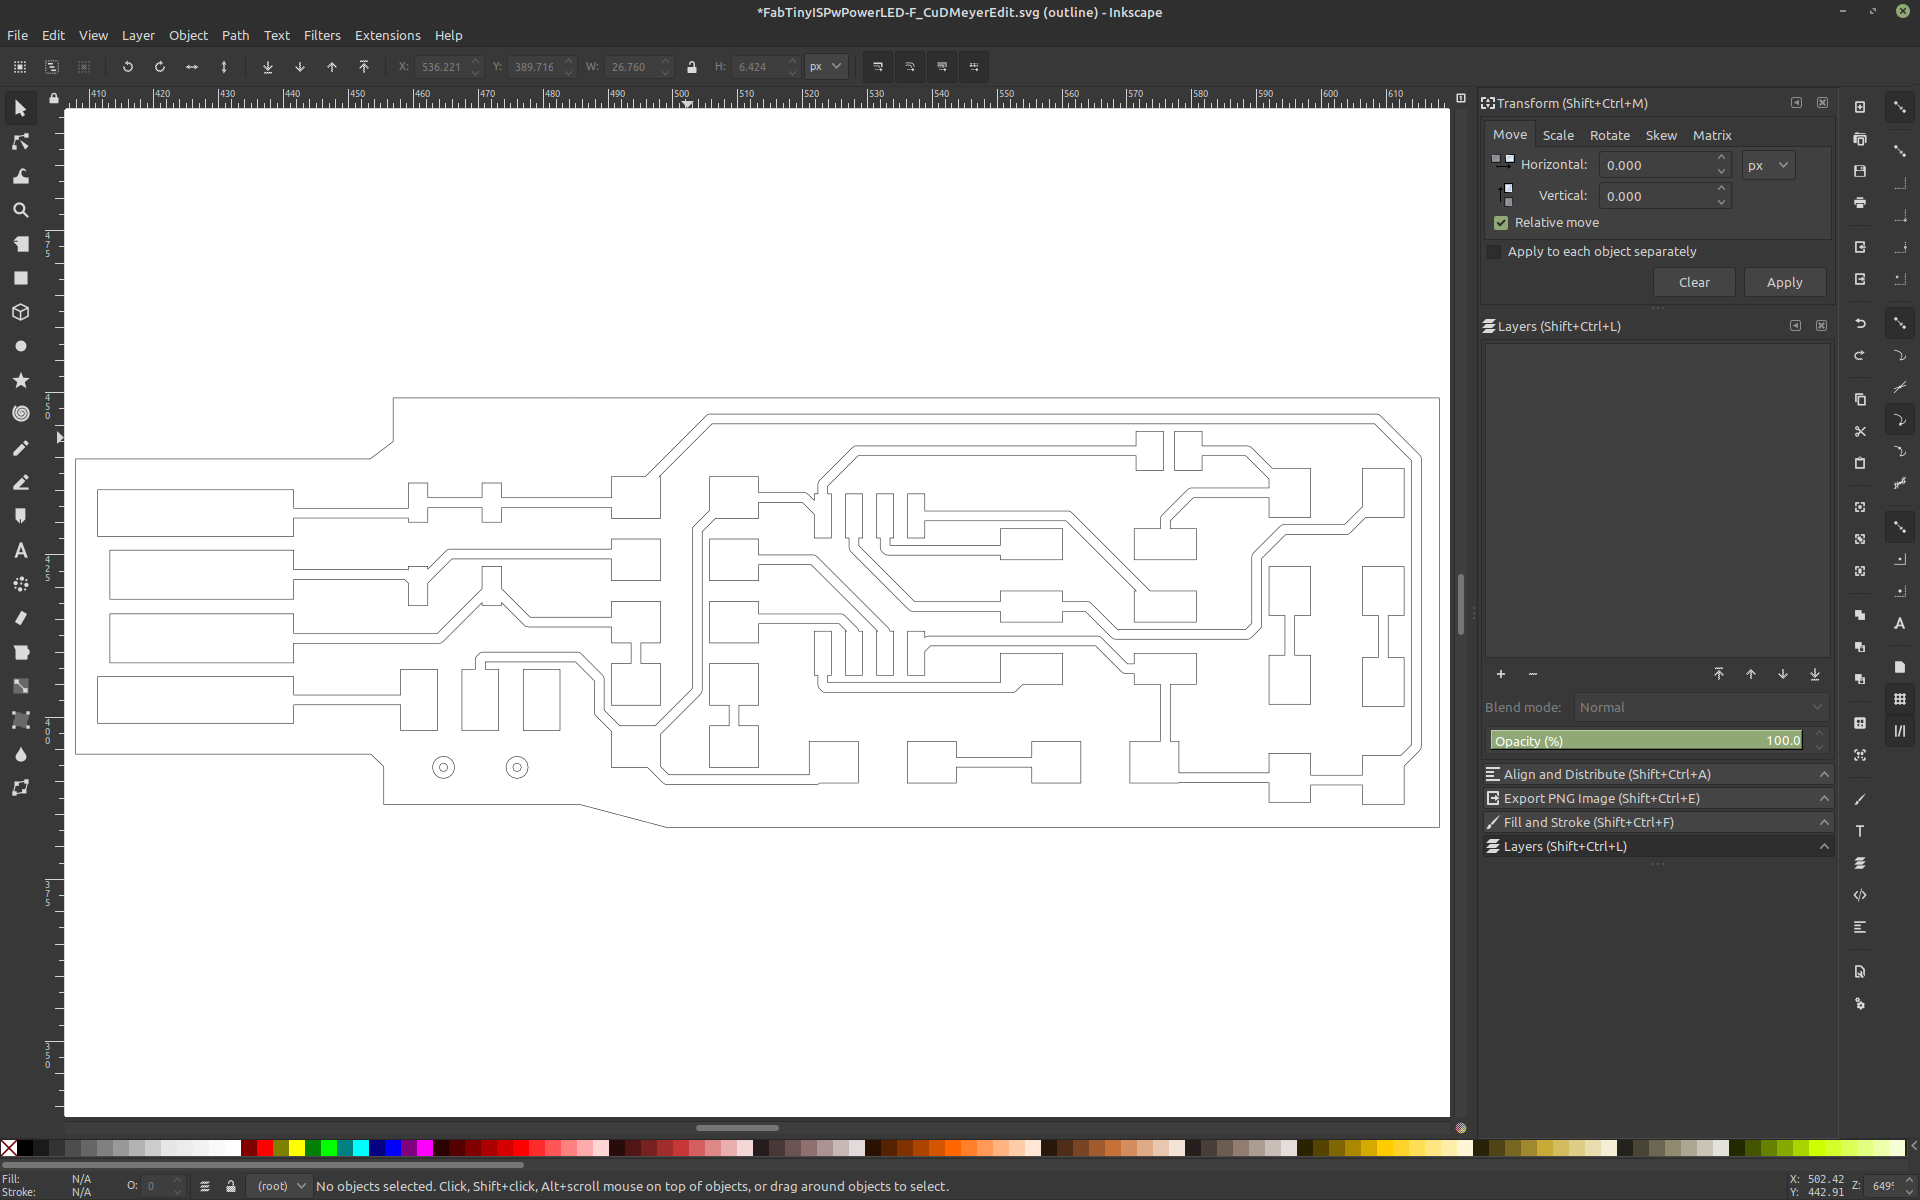Lower selection to bottom
Image resolution: width=1920 pixels, height=1200 pixels.
267,67
